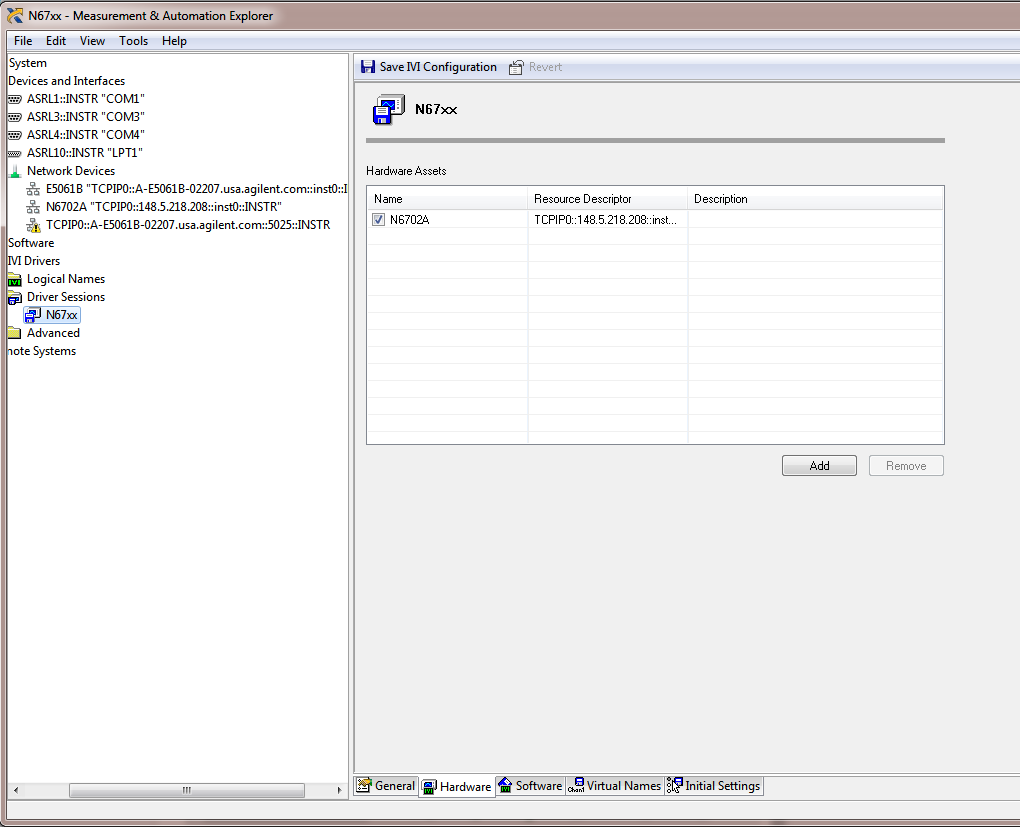Select the Remote Systems tree item
Viewport: 1020px width, 827px height.
point(42,351)
